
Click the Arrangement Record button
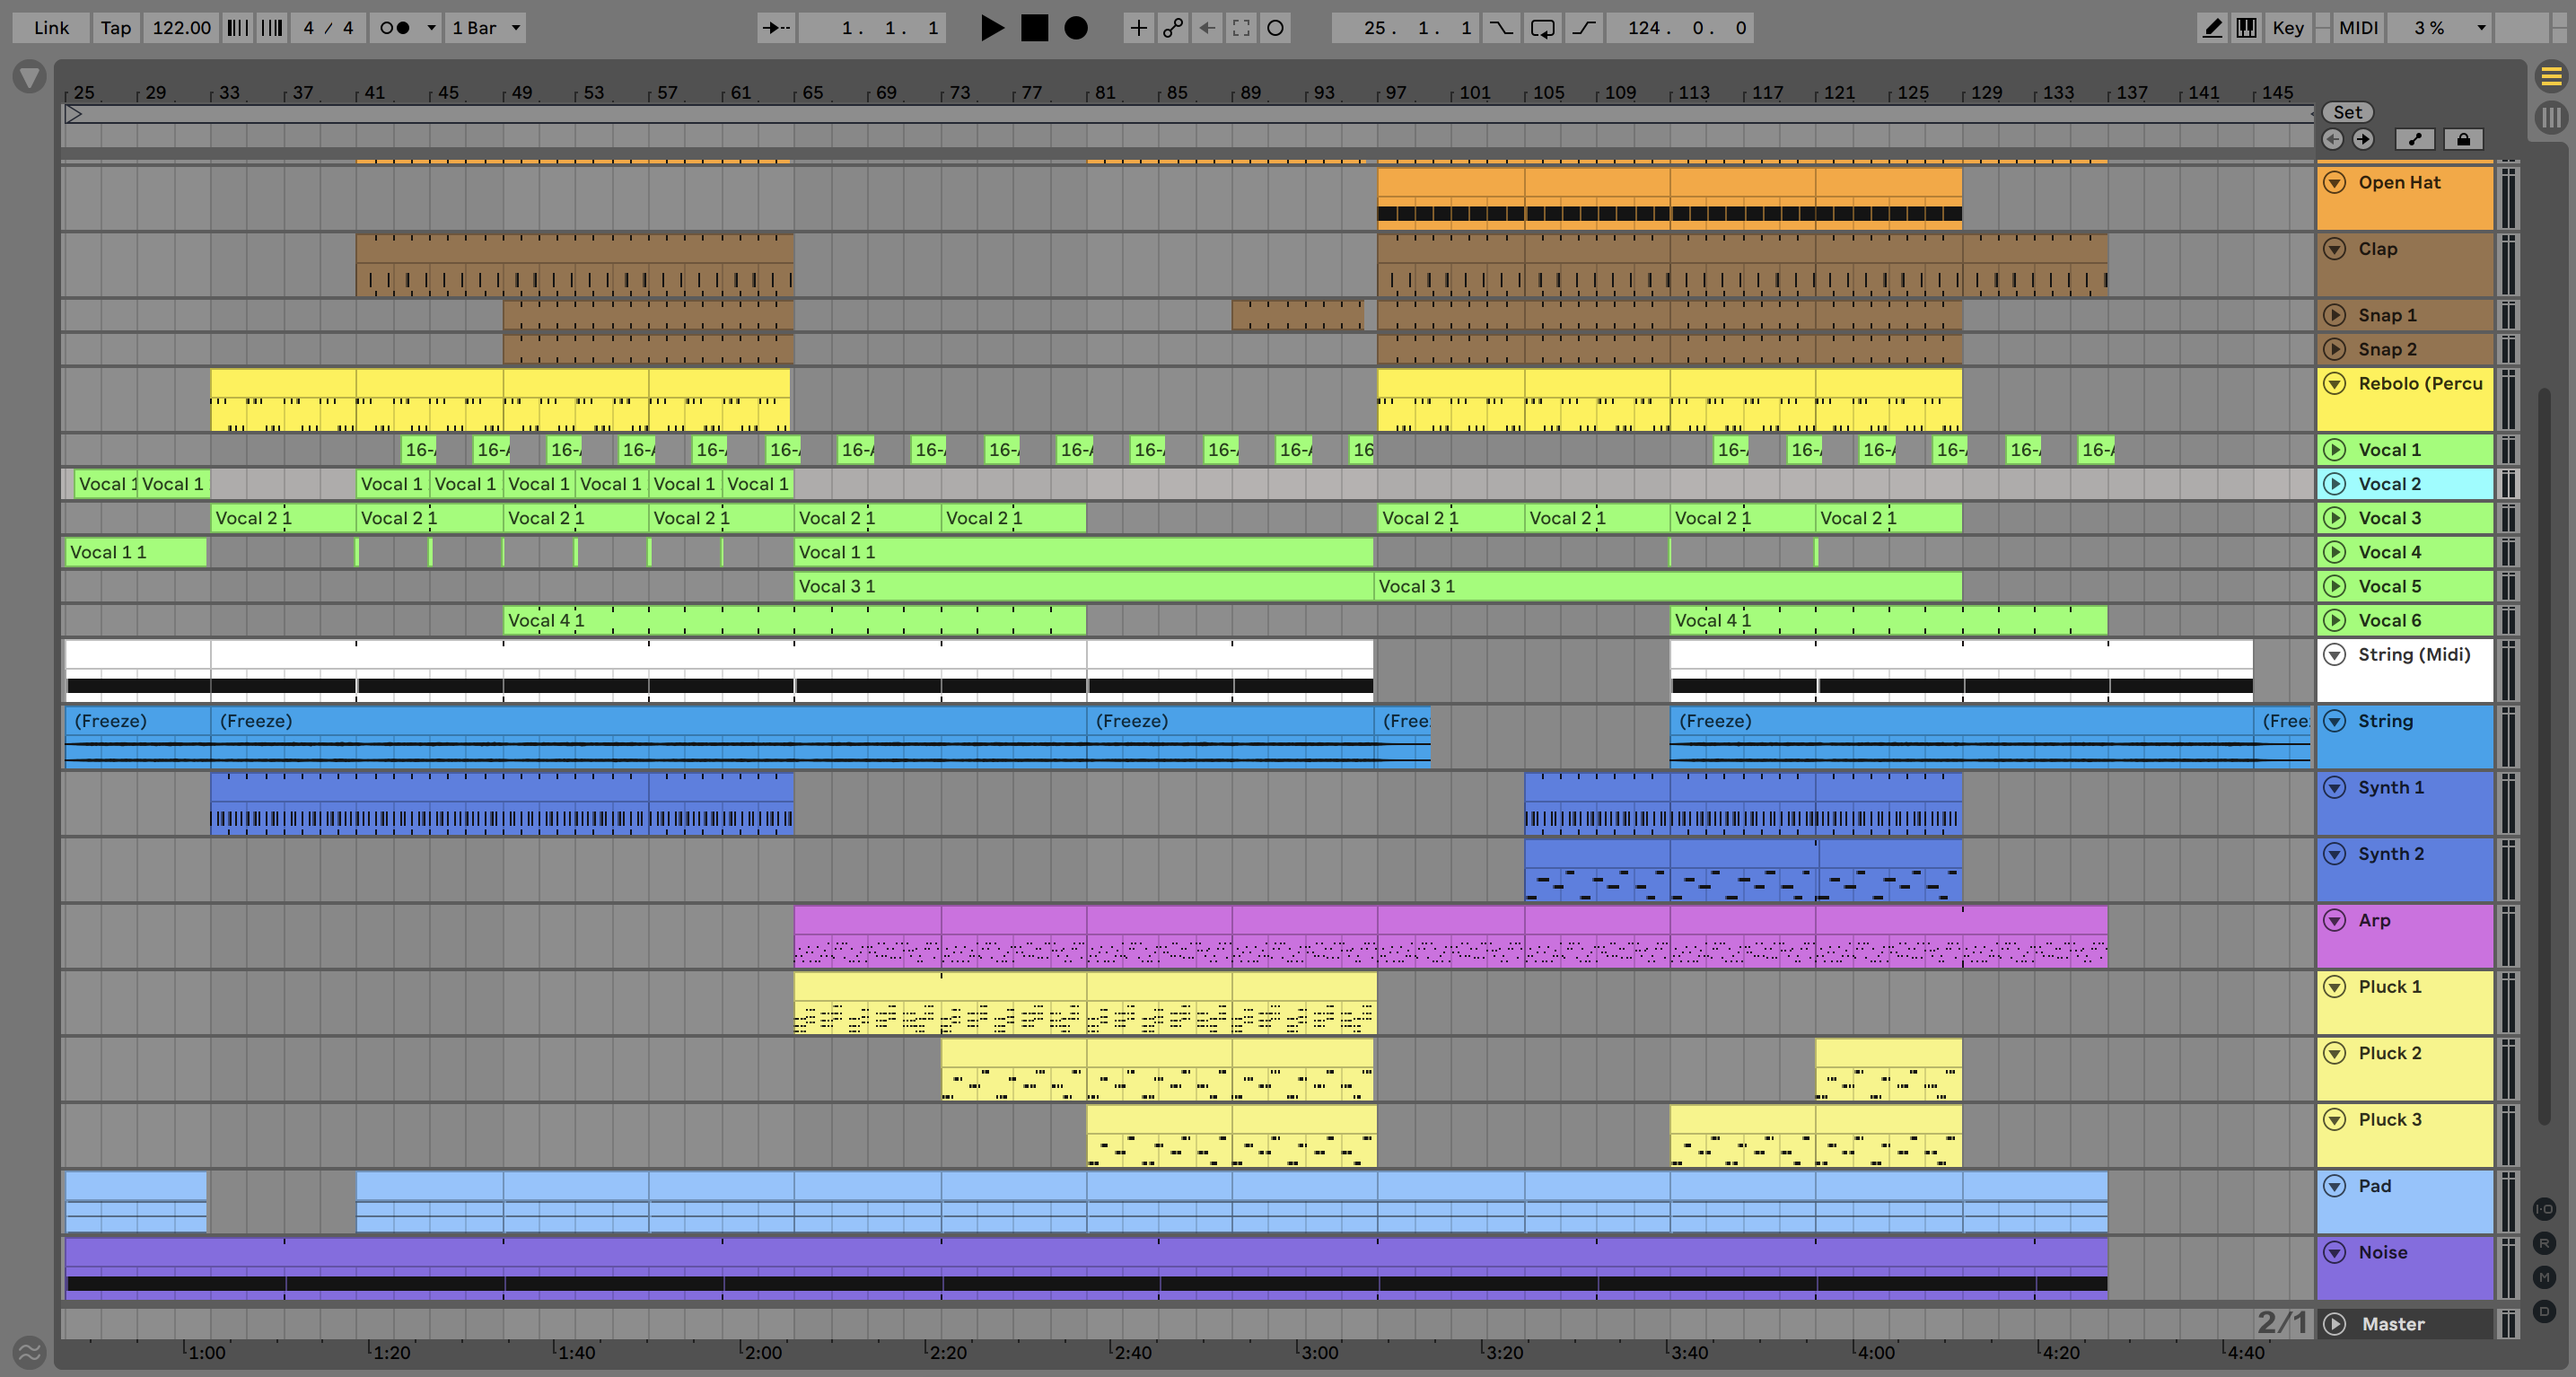point(1075,28)
